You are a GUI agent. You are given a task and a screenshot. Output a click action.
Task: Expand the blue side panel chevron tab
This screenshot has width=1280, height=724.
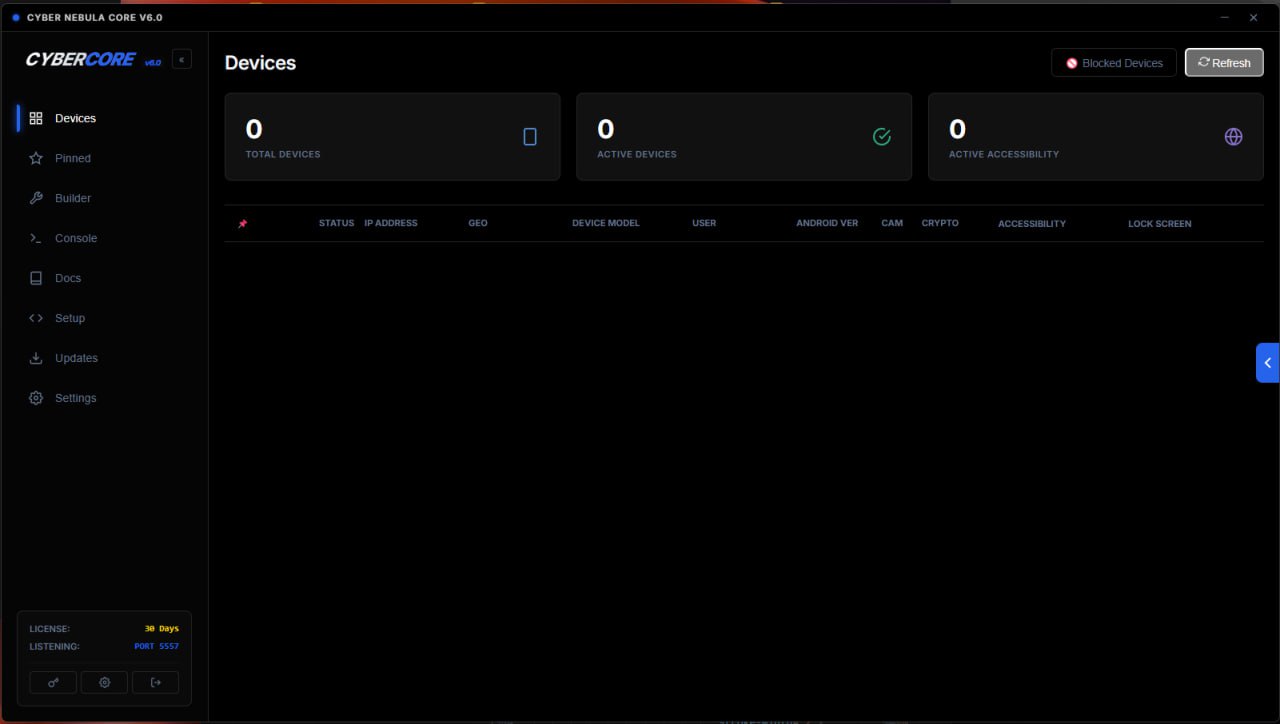click(x=1268, y=363)
